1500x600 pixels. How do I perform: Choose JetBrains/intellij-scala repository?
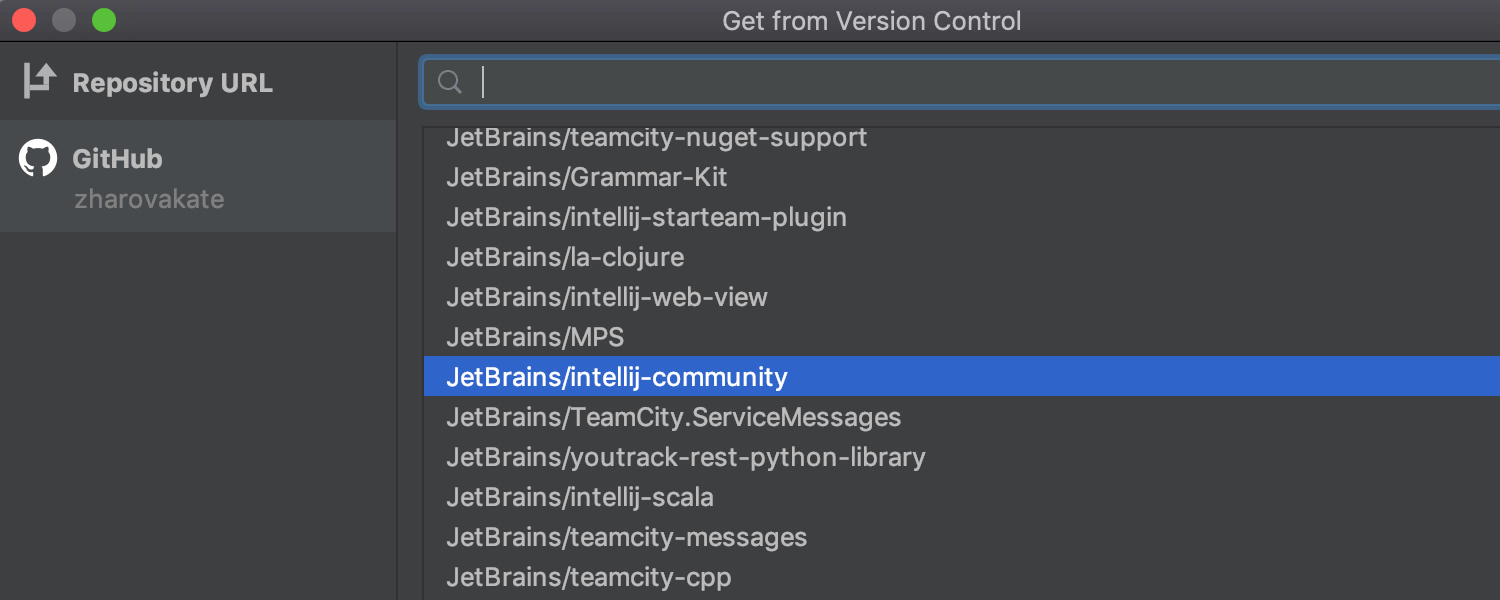(x=580, y=497)
